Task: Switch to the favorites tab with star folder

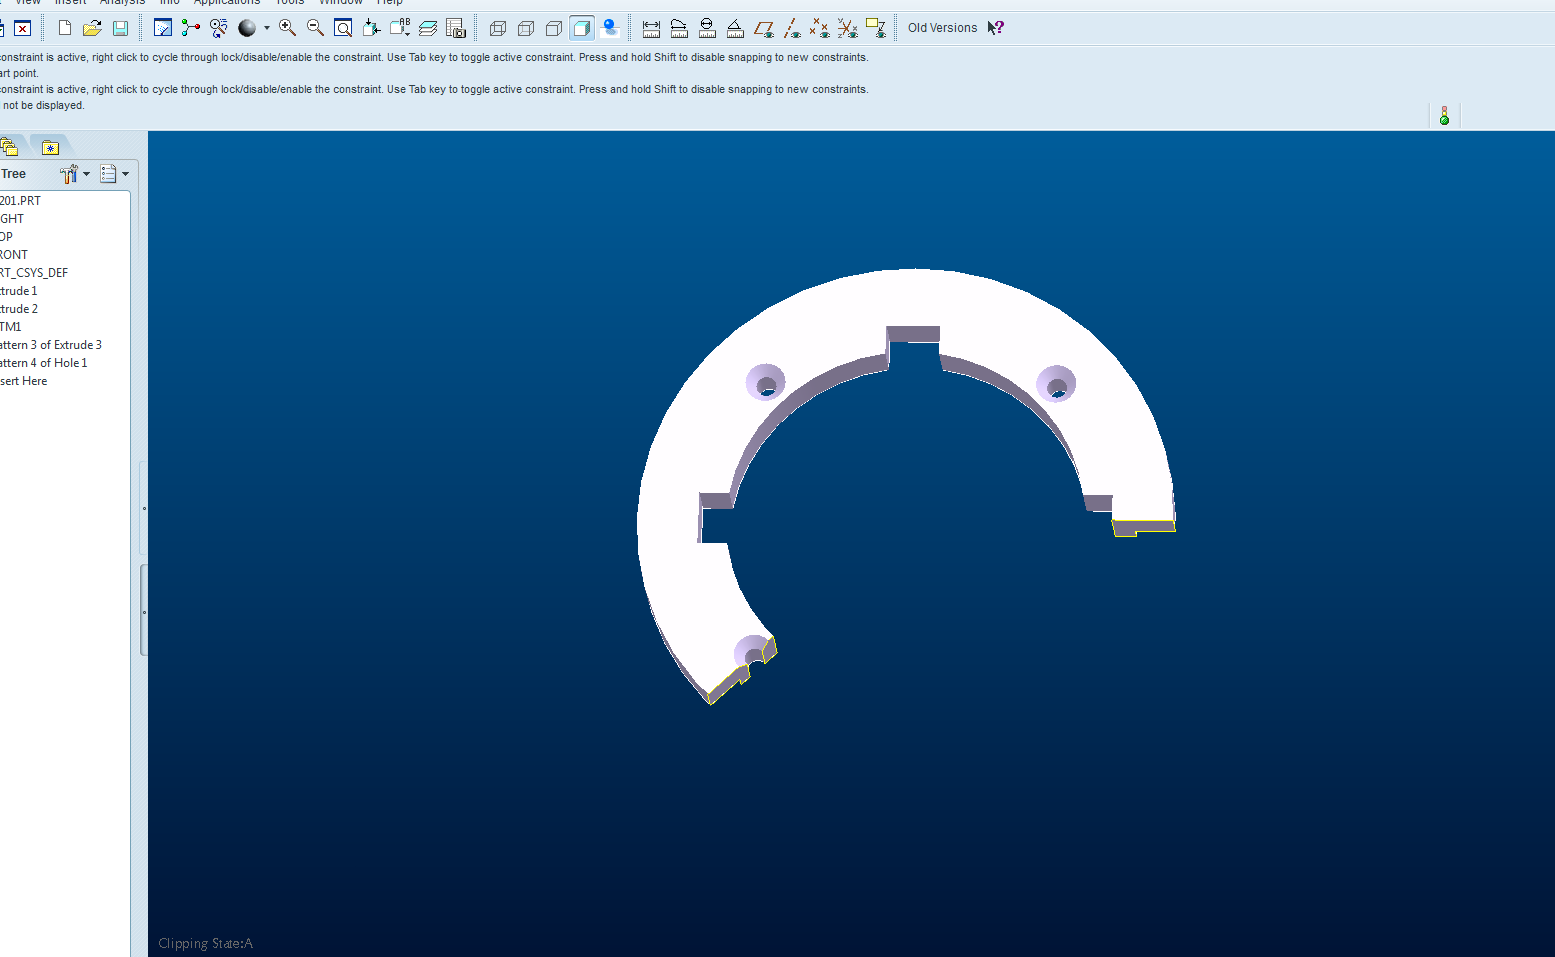Action: (50, 147)
